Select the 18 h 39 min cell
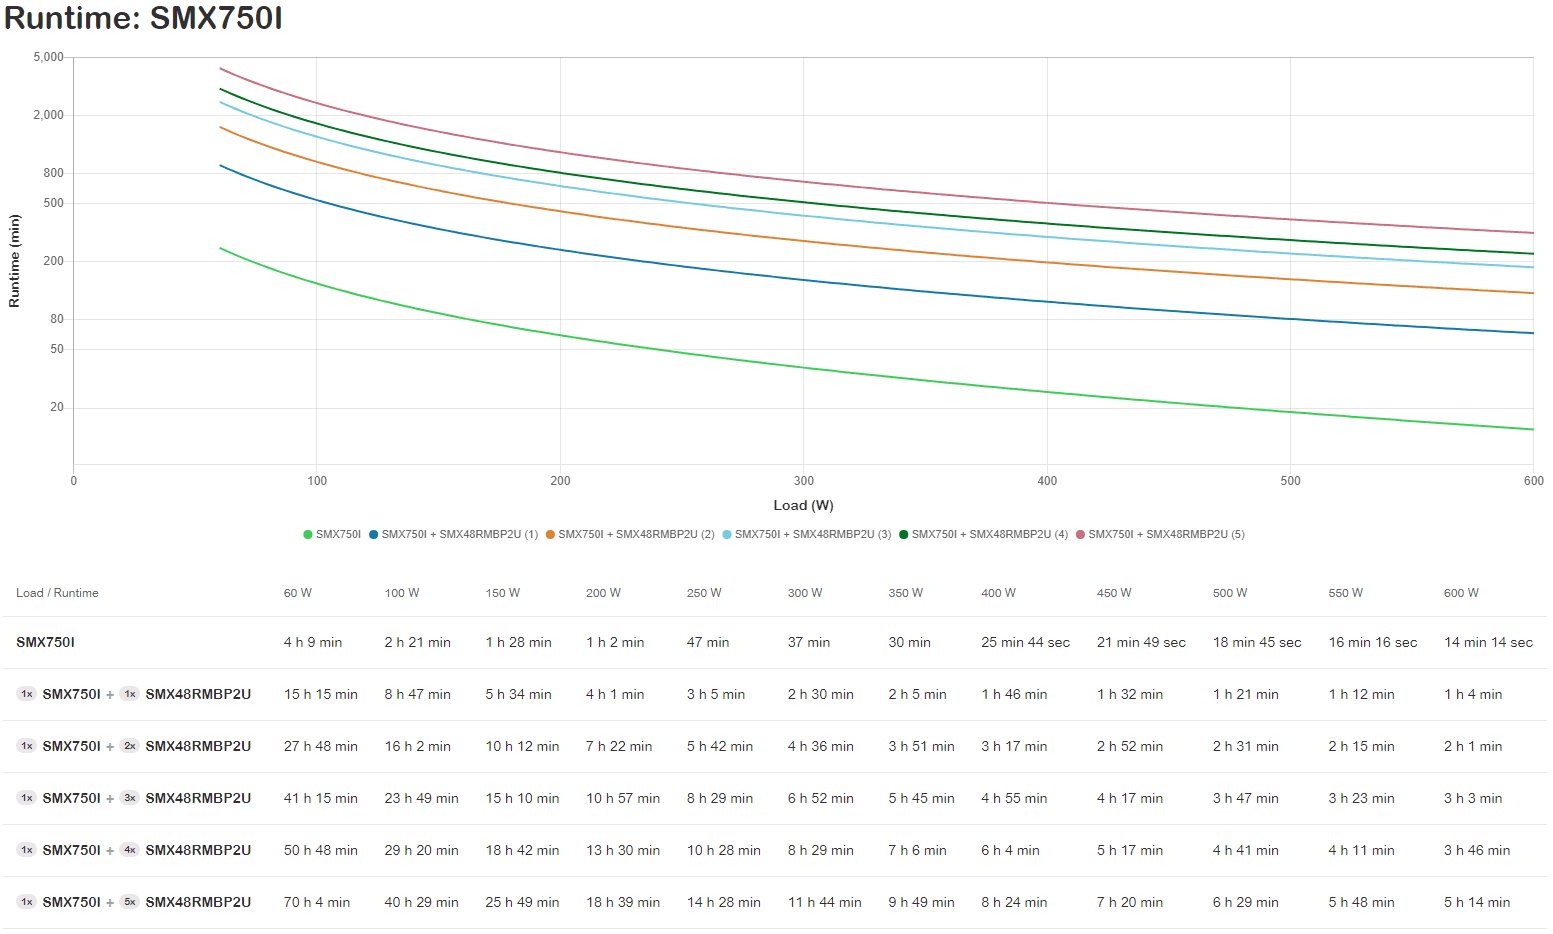Viewport: 1553px width, 934px height. pyautogui.click(x=623, y=902)
